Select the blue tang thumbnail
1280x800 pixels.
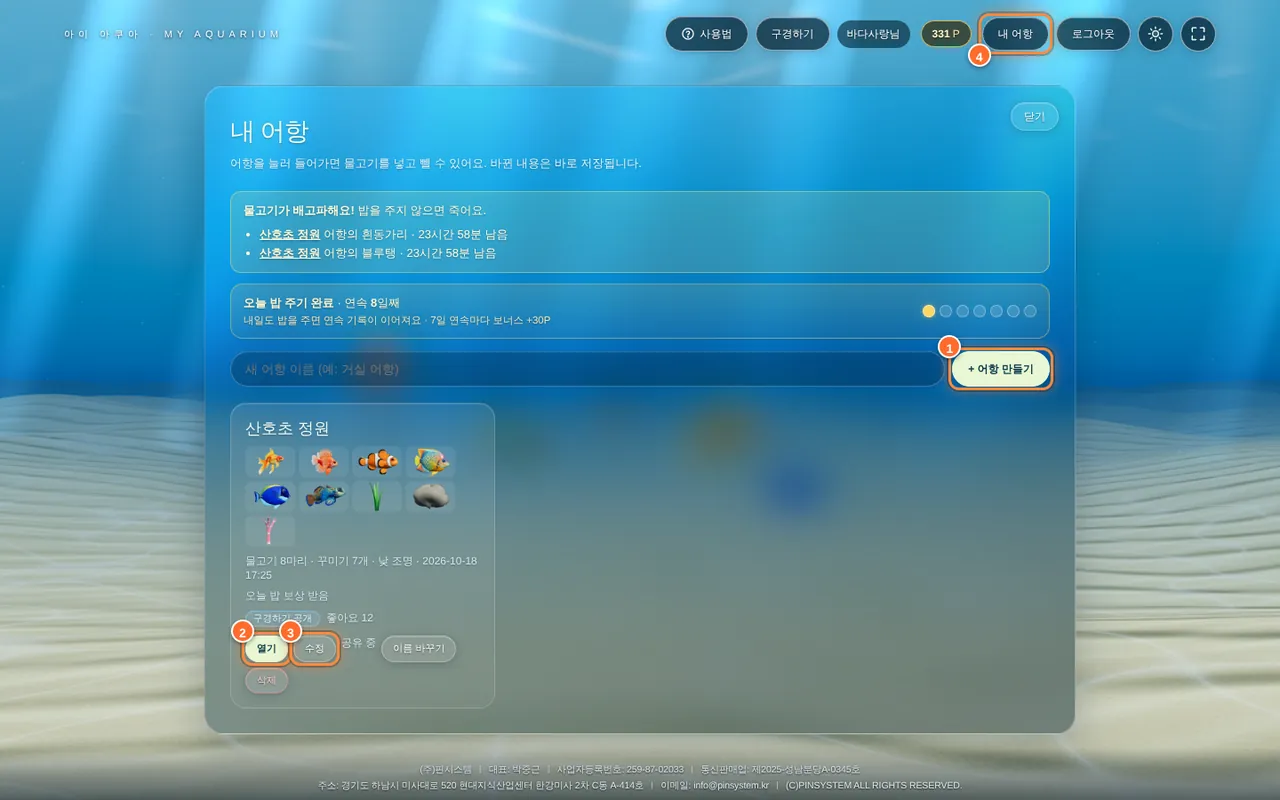tap(270, 496)
